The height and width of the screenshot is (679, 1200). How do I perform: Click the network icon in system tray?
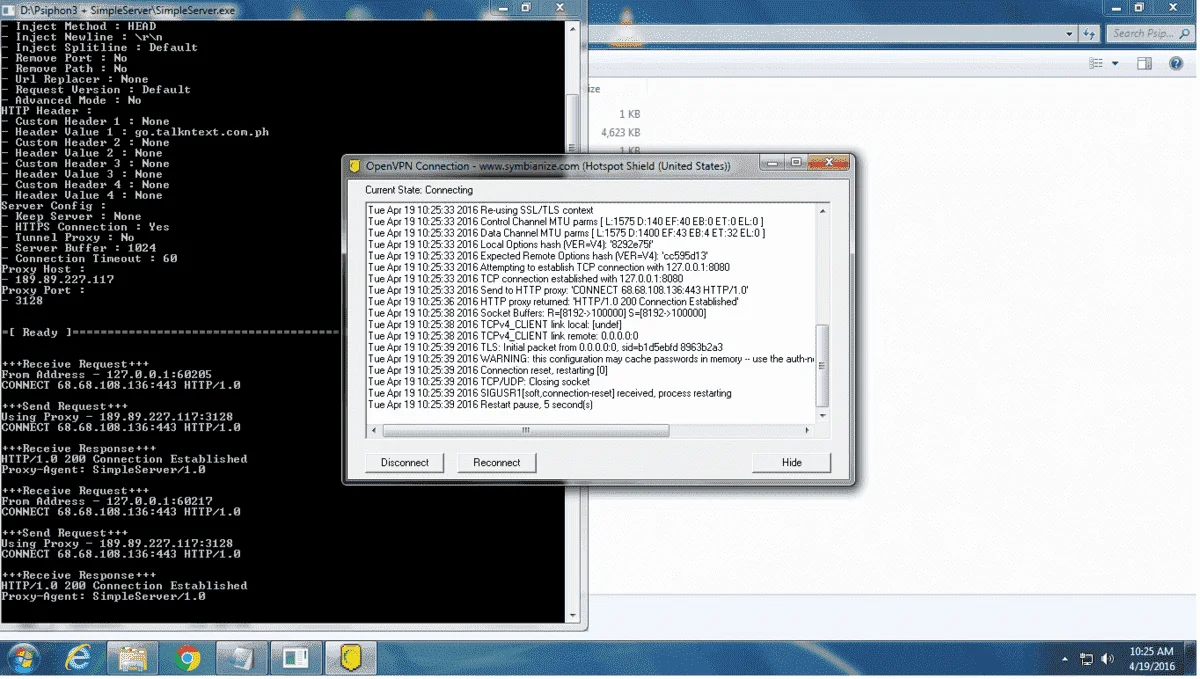pyautogui.click(x=1087, y=659)
